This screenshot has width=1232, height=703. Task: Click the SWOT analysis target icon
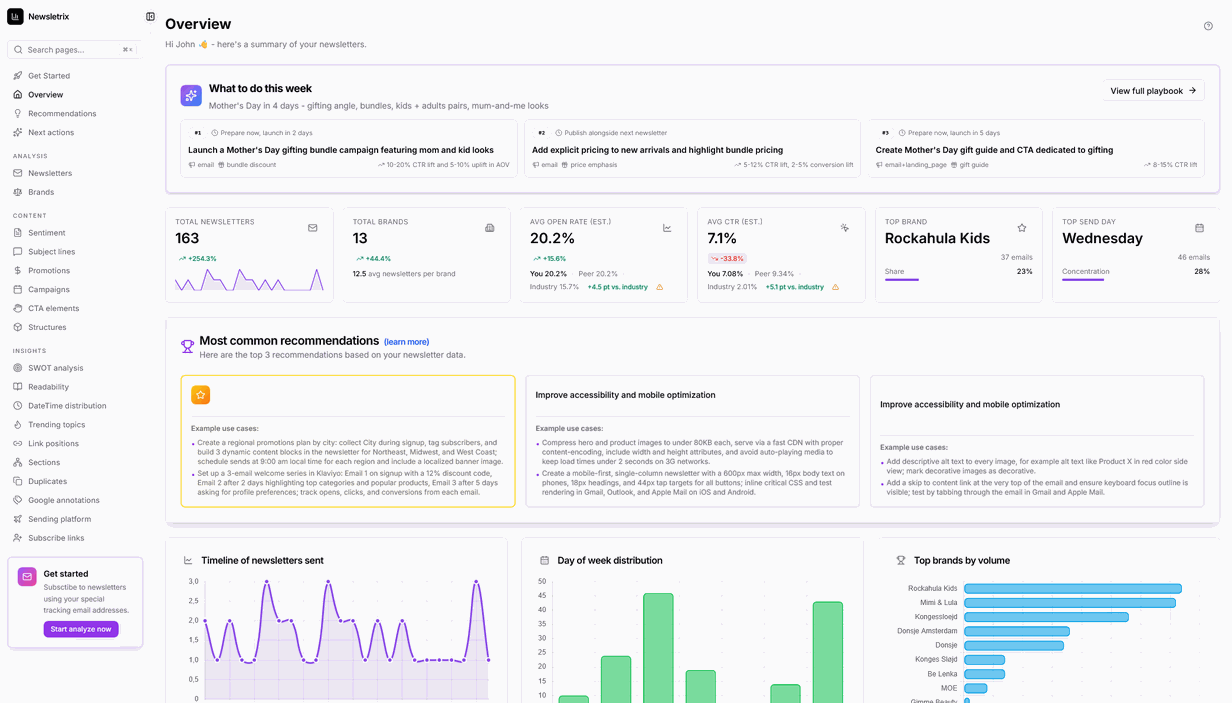coord(18,368)
